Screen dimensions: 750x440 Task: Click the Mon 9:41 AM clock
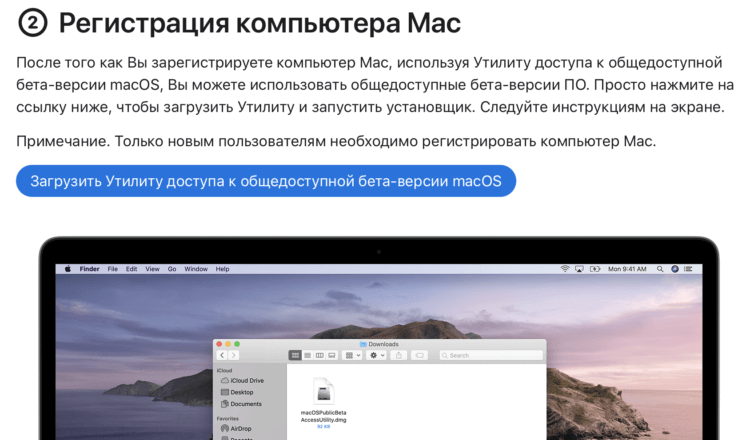[627, 269]
